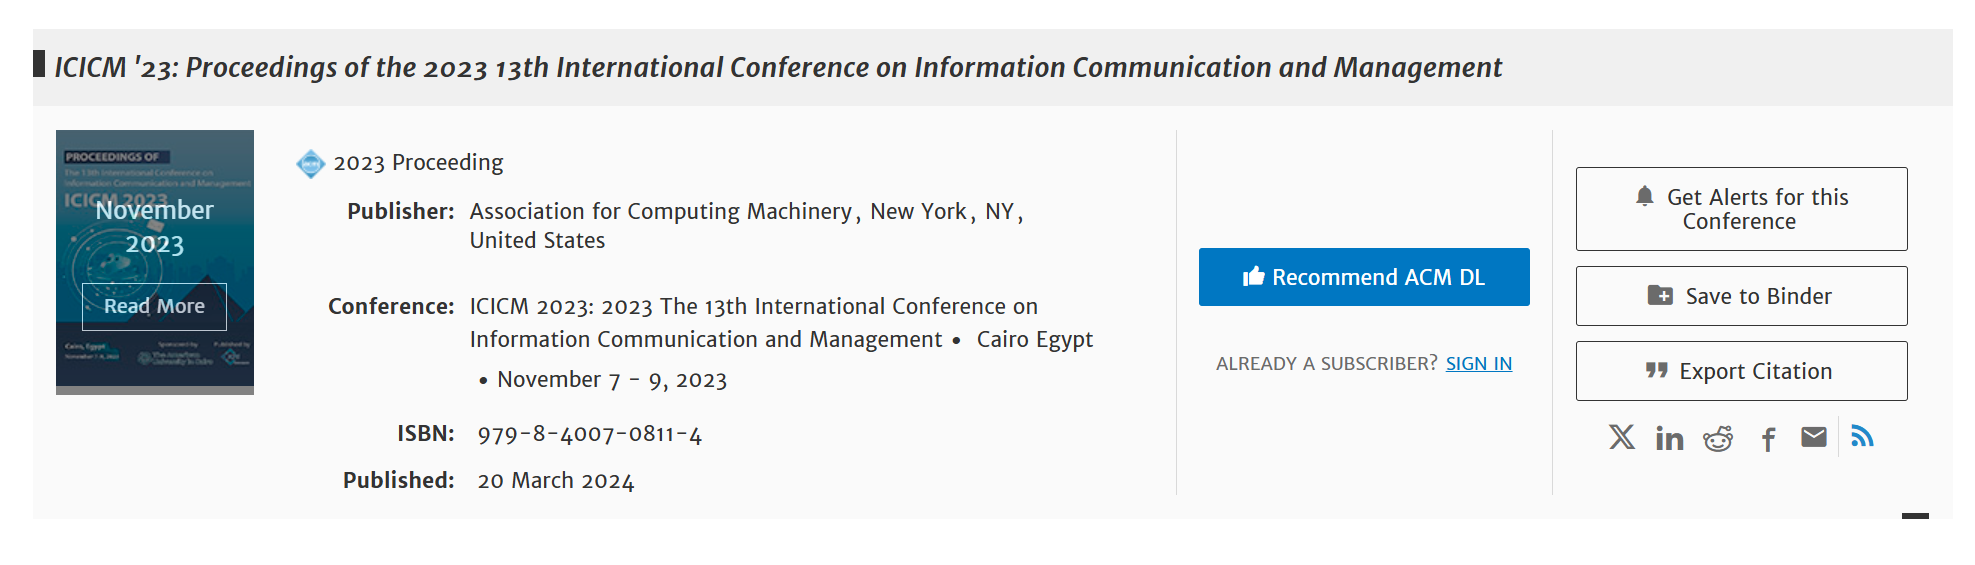Viewport: 1975px width, 565px height.
Task: Open the ICICM proceedings cover thumbnail
Action: click(155, 262)
